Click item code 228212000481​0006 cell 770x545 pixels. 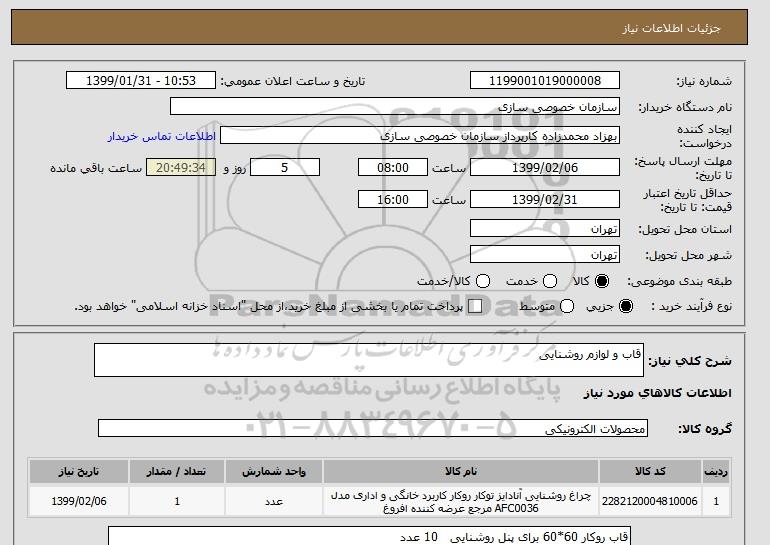[x=650, y=501]
